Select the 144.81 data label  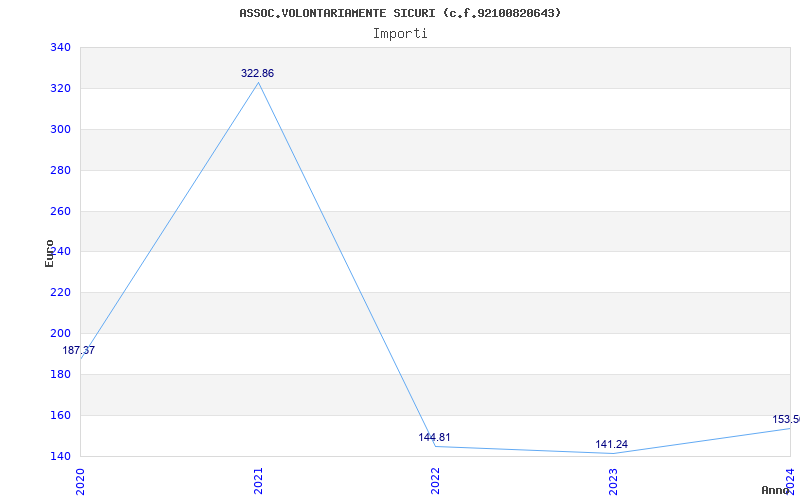tap(434, 437)
